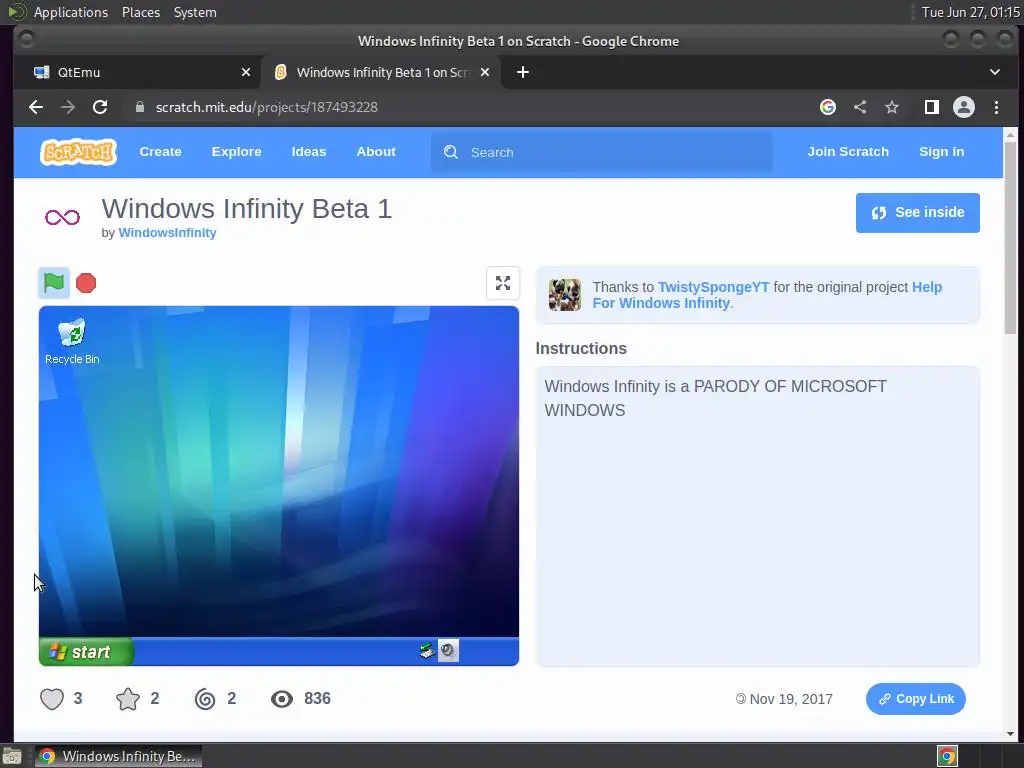Share this page via share icon
1024x768 pixels.
(860, 107)
